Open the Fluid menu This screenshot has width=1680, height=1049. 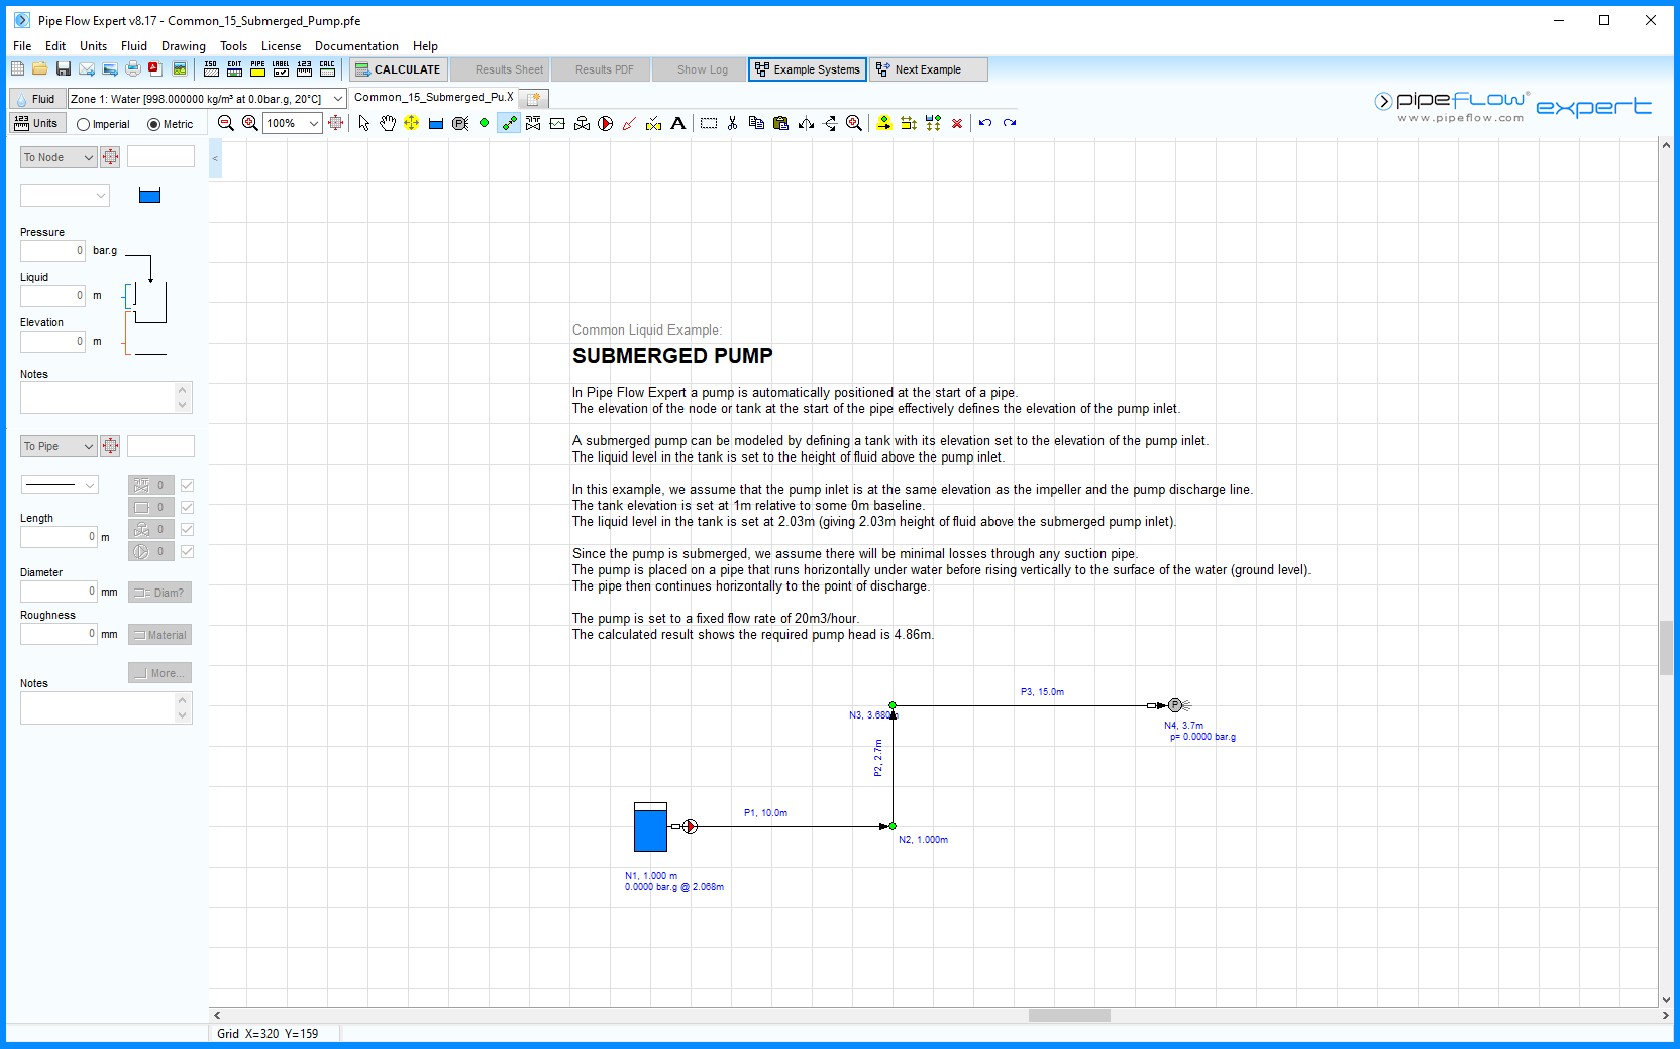click(134, 45)
